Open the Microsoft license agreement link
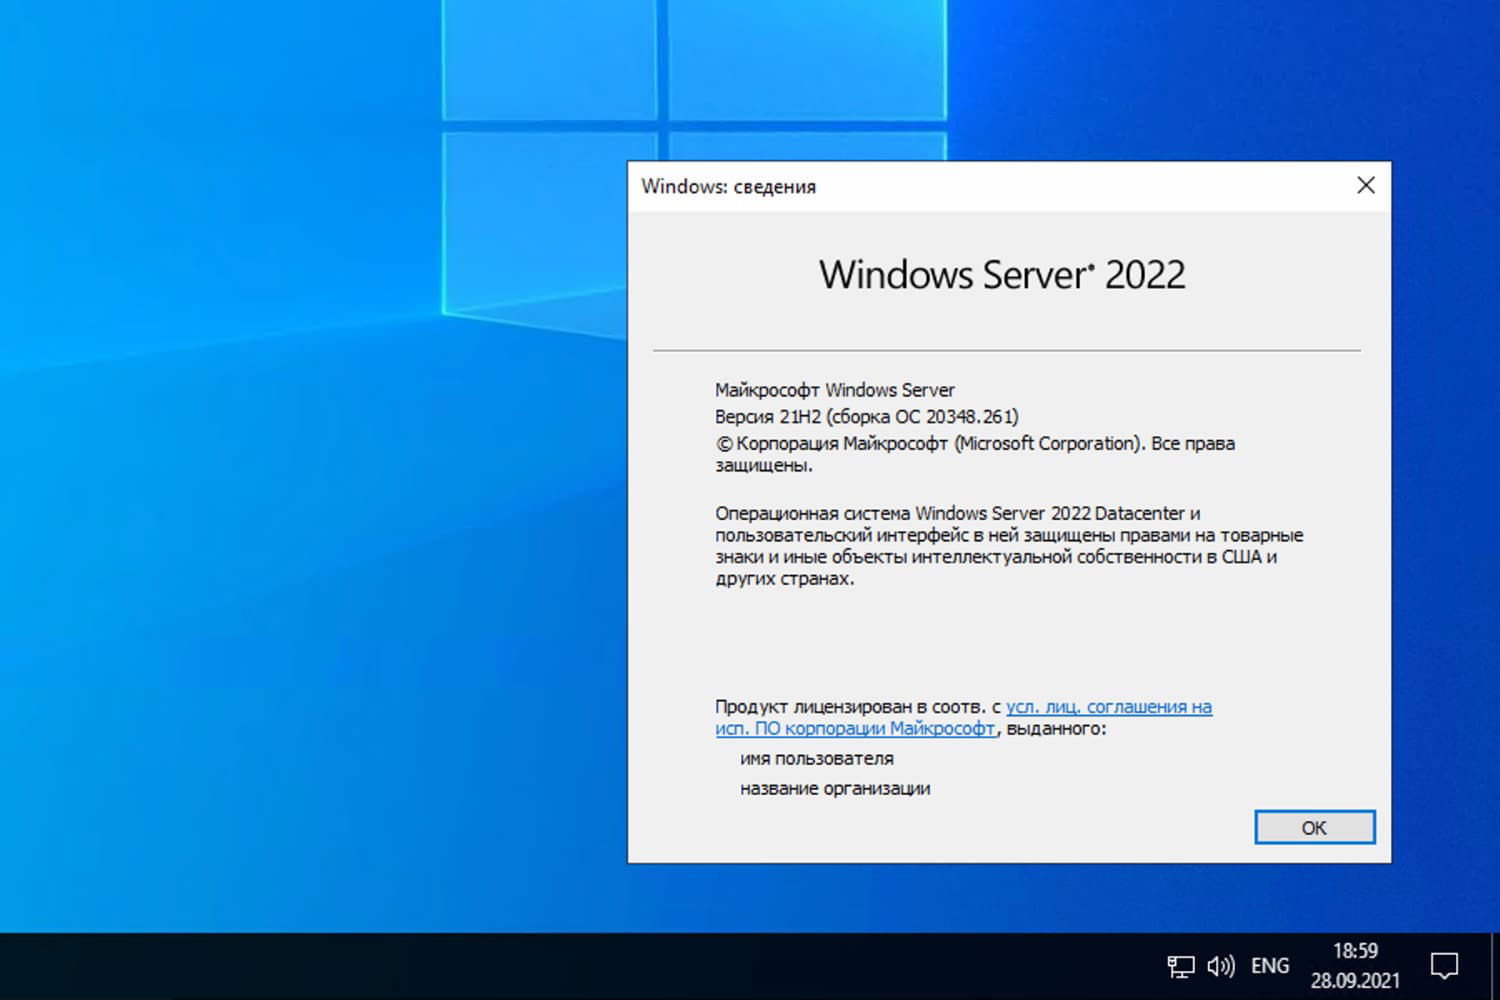1500x1000 pixels. point(1108,706)
